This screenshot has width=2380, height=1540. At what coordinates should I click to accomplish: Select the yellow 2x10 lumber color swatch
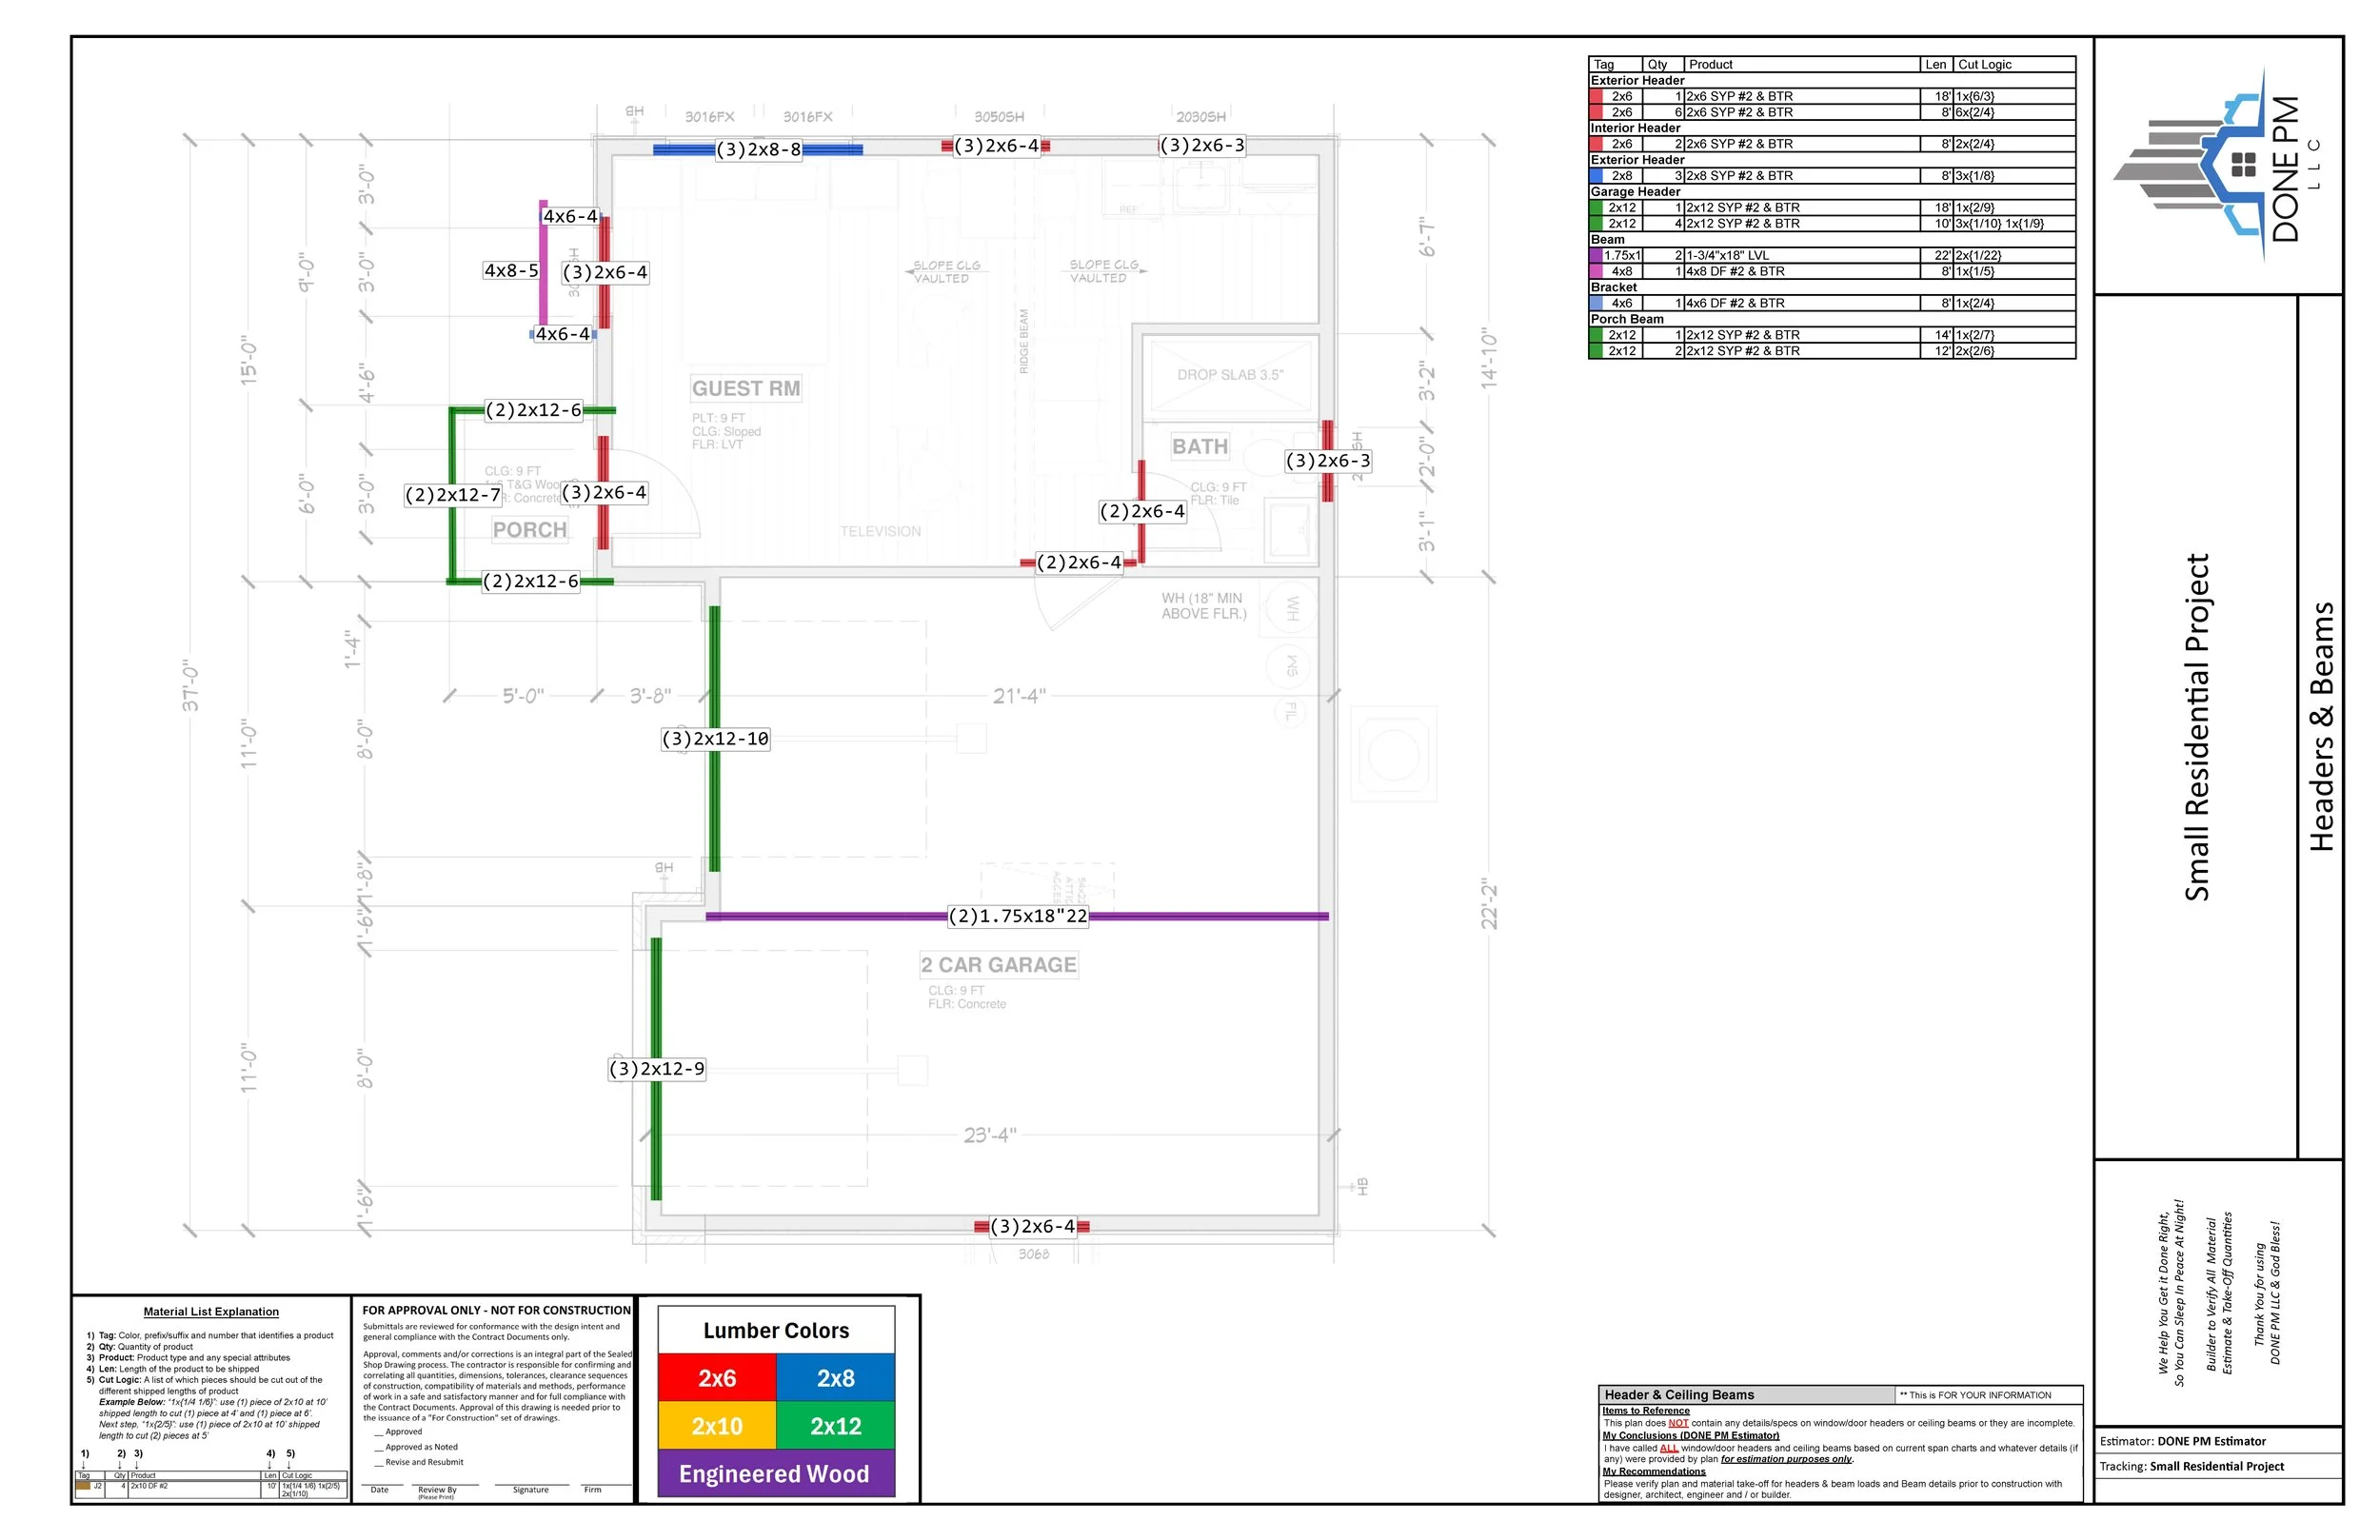[x=717, y=1426]
